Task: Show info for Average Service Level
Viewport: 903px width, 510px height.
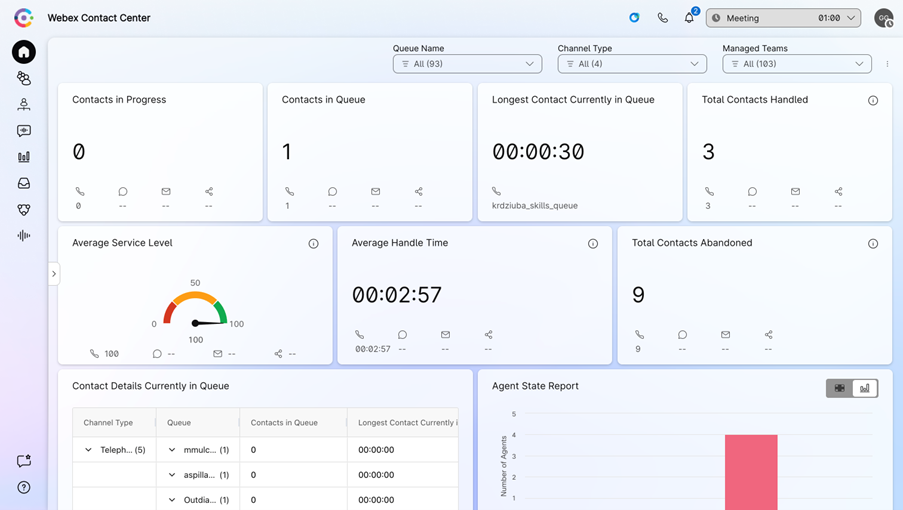Action: click(x=313, y=244)
